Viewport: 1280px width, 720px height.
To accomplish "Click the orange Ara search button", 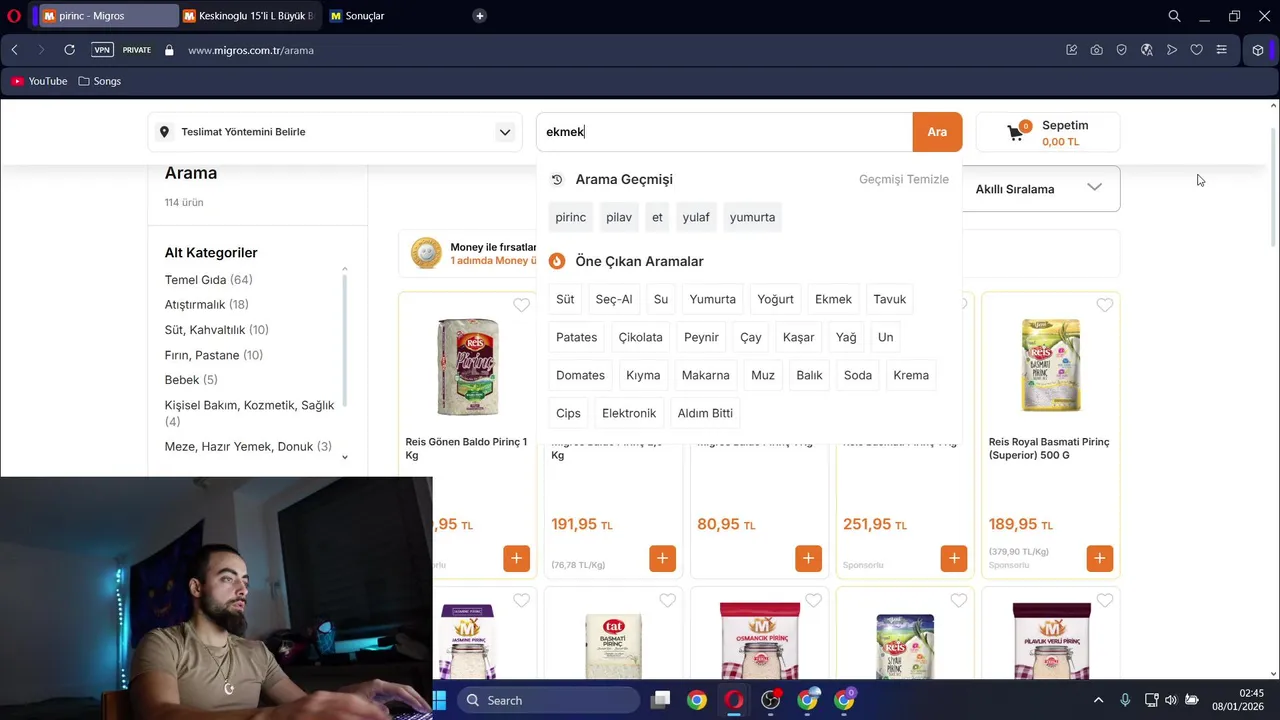I will point(937,132).
